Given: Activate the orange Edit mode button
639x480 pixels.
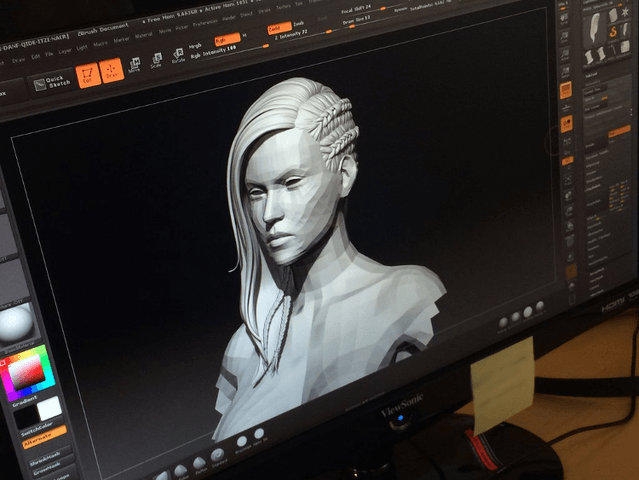Looking at the screenshot, I should coord(88,76).
